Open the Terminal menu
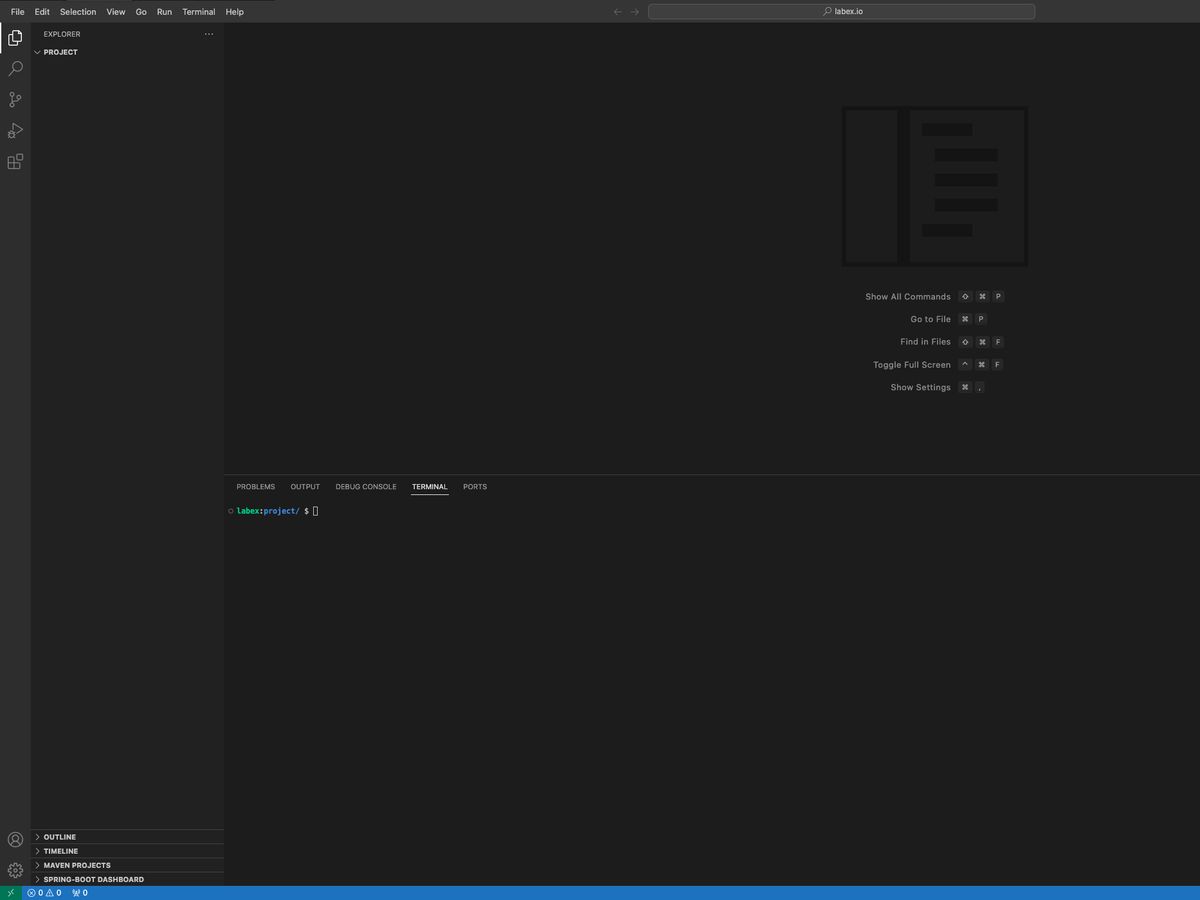Screen dimensions: 1200x900 click(198, 11)
